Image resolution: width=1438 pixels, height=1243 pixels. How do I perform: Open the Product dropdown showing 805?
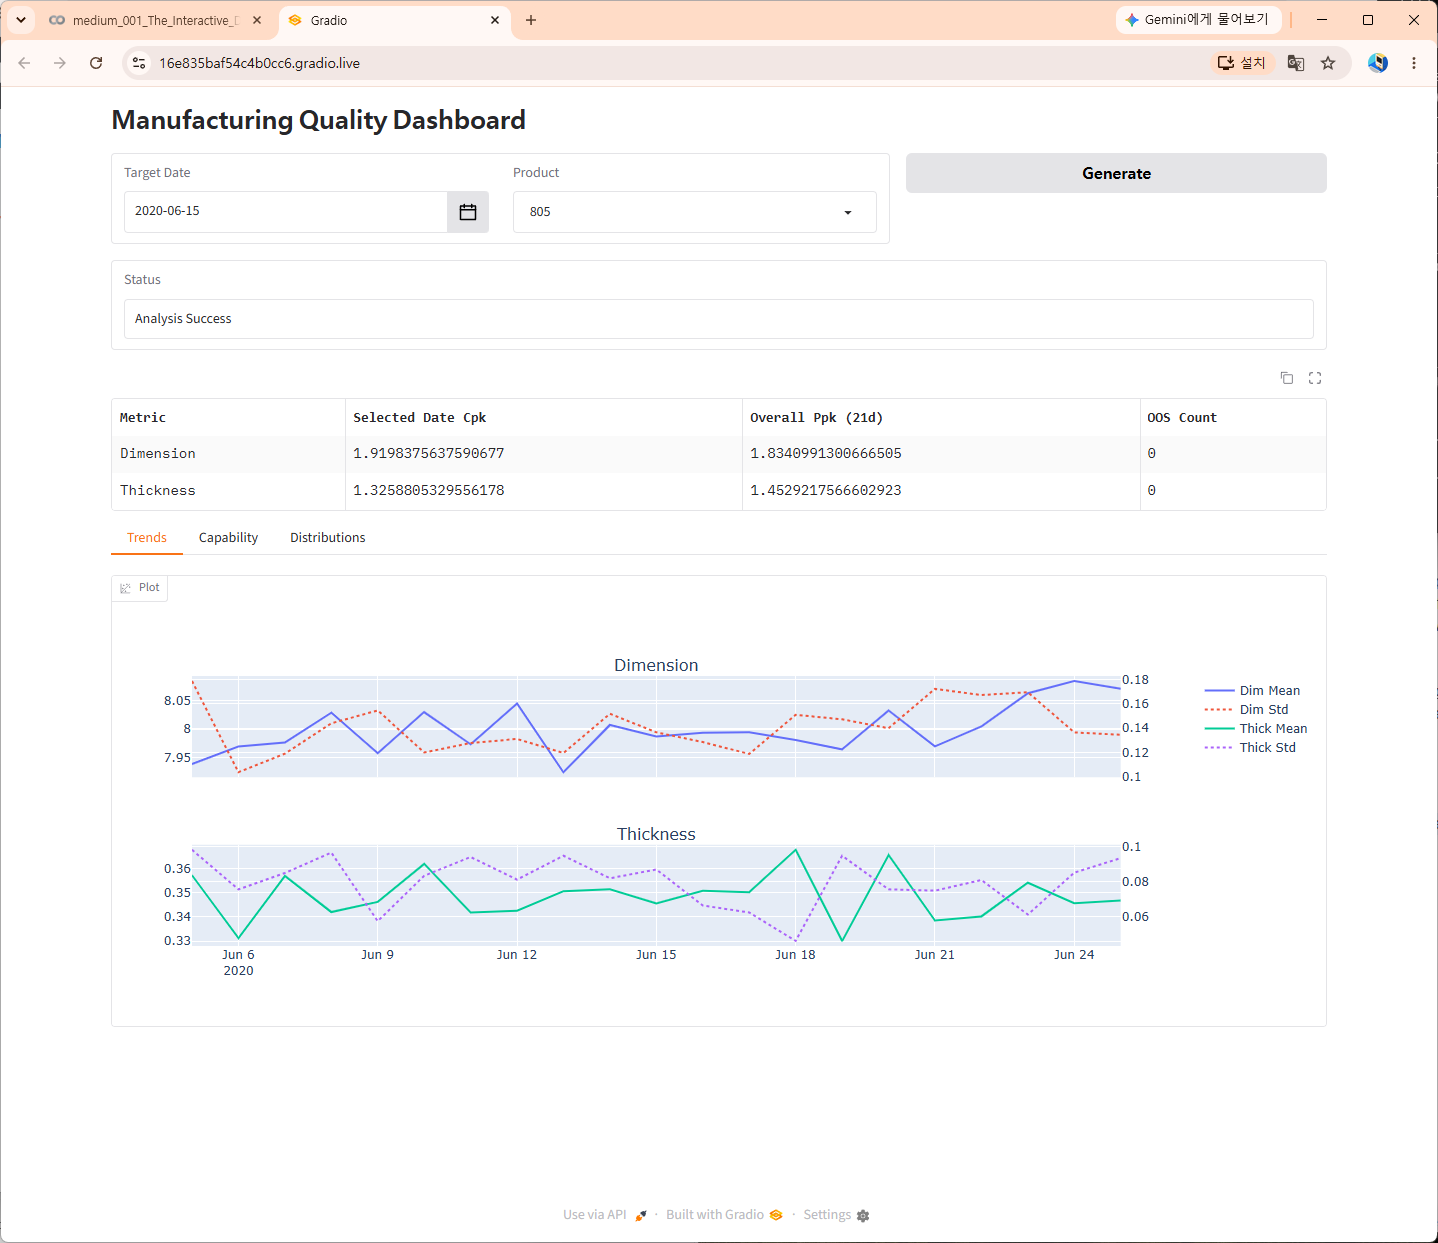695,212
